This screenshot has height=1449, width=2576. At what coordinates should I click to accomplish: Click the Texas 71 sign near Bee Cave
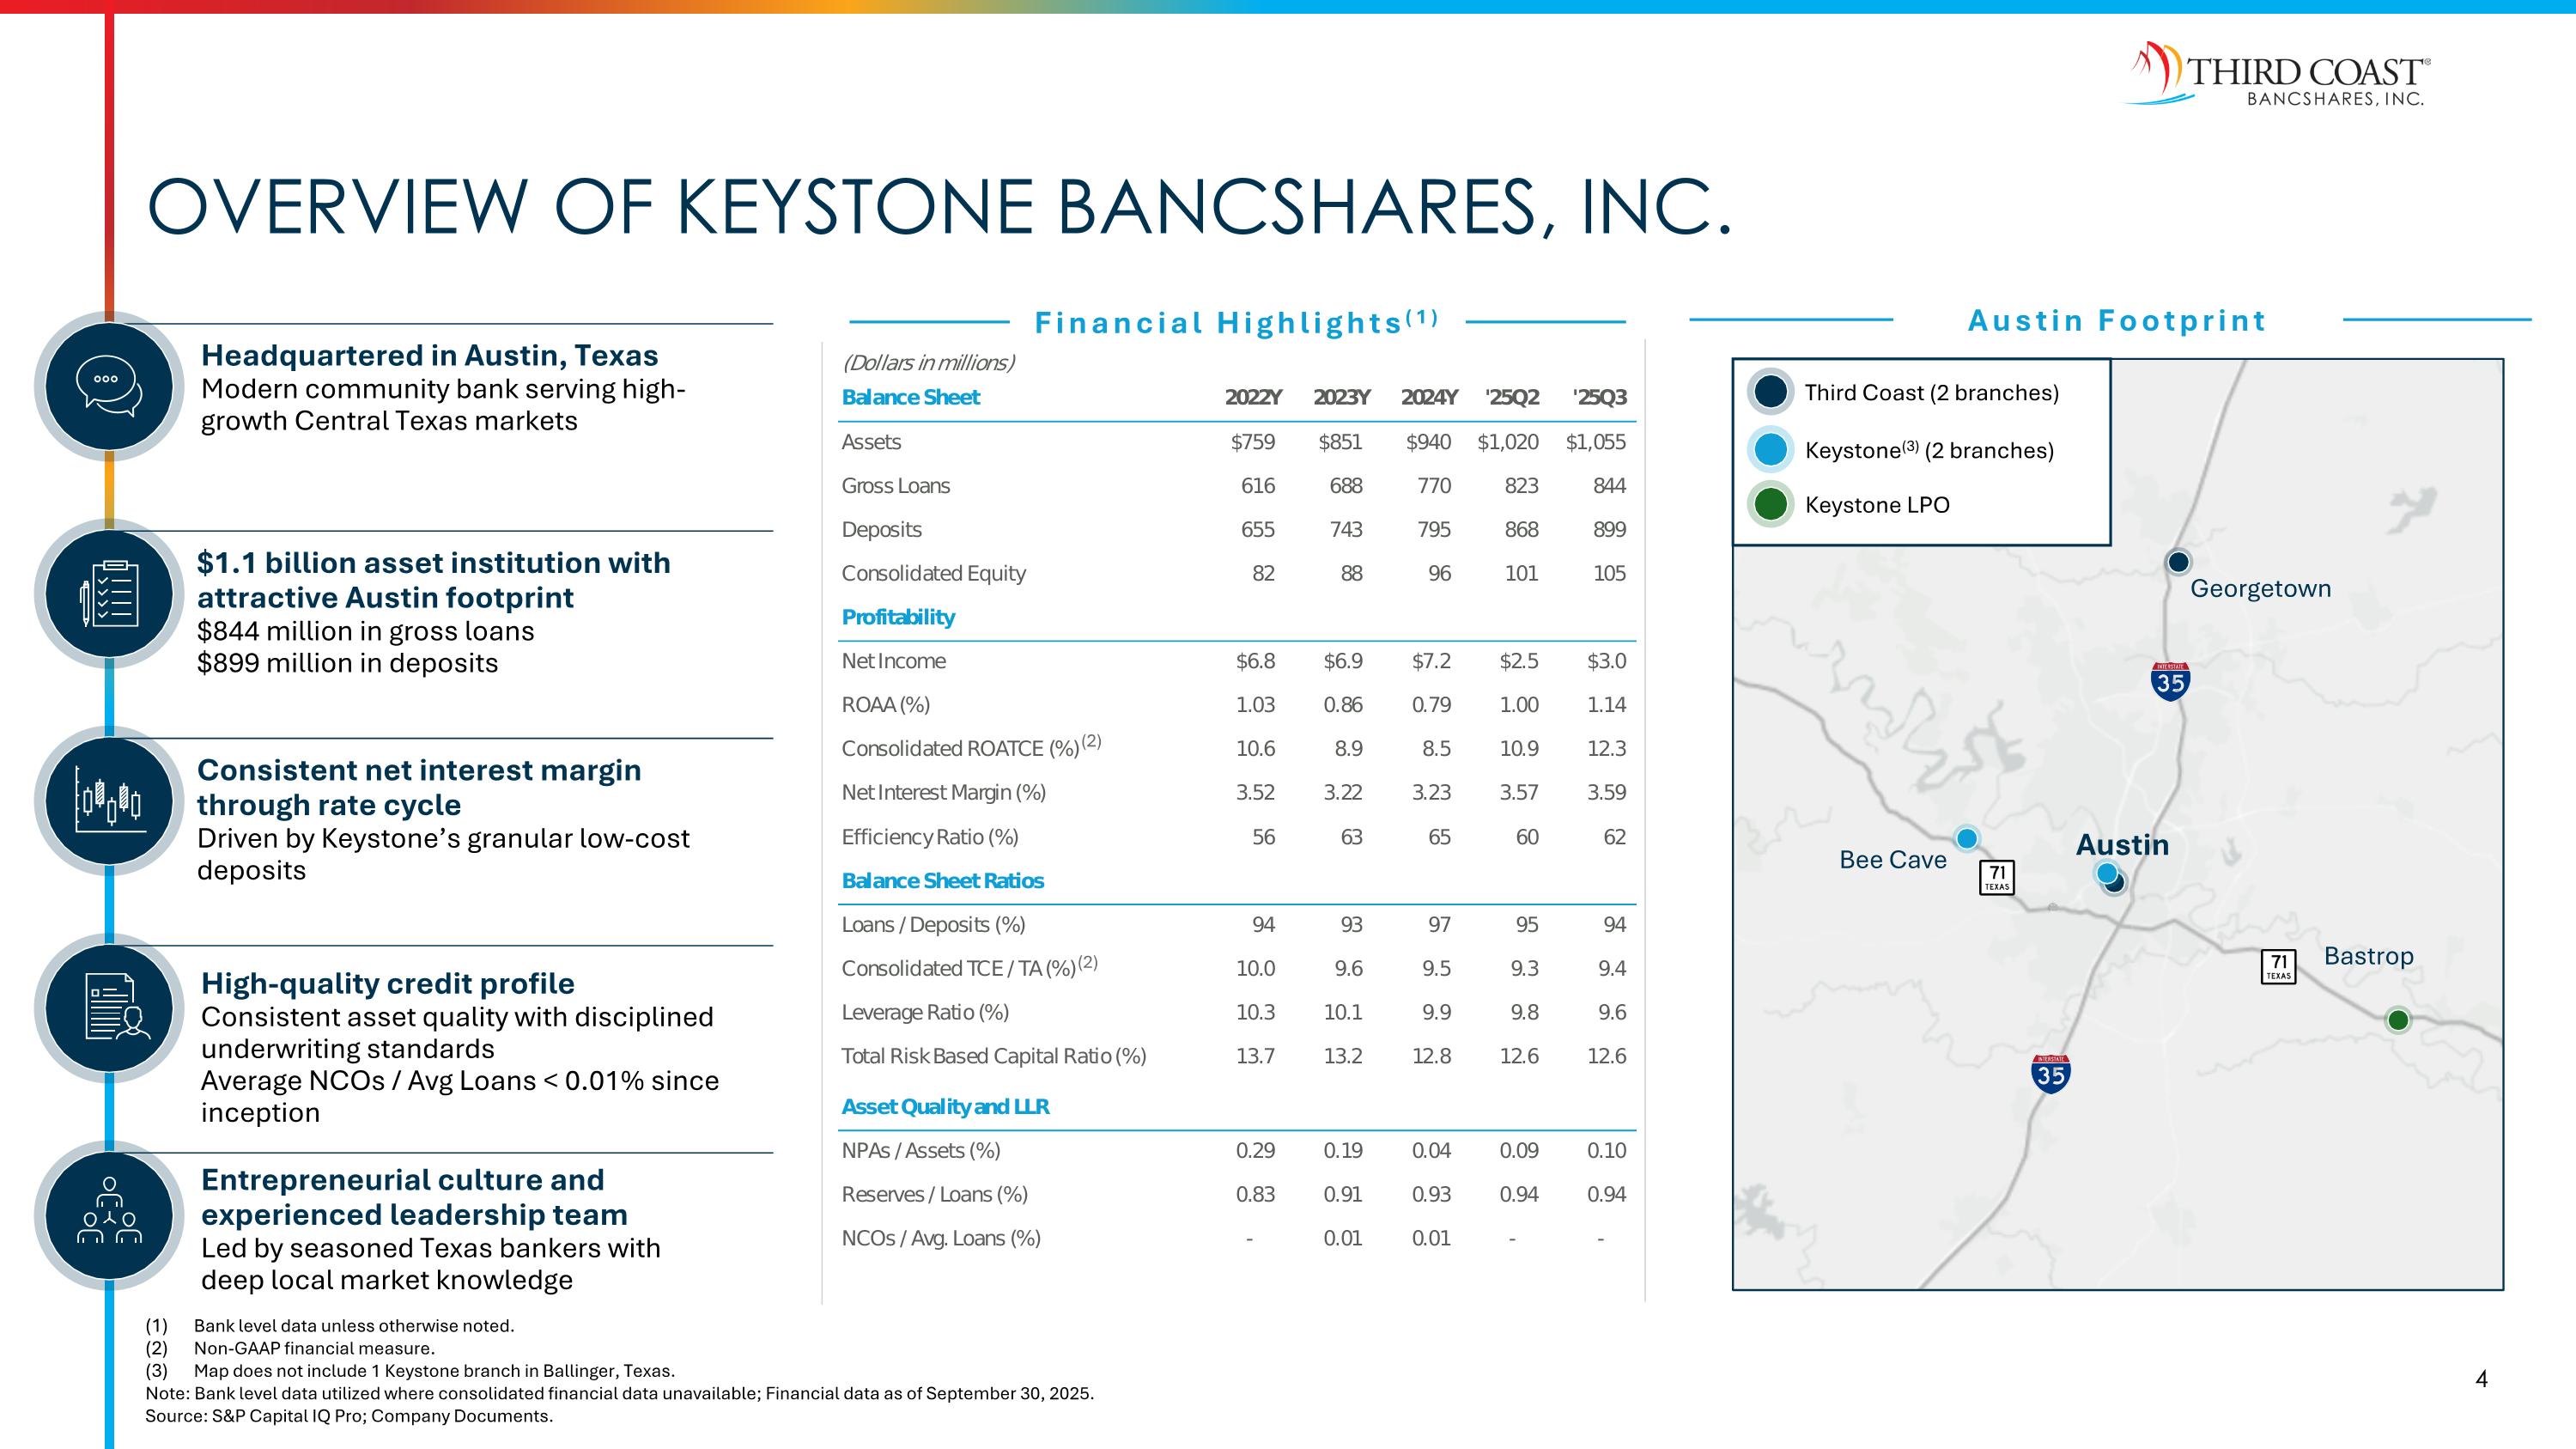(x=1996, y=877)
